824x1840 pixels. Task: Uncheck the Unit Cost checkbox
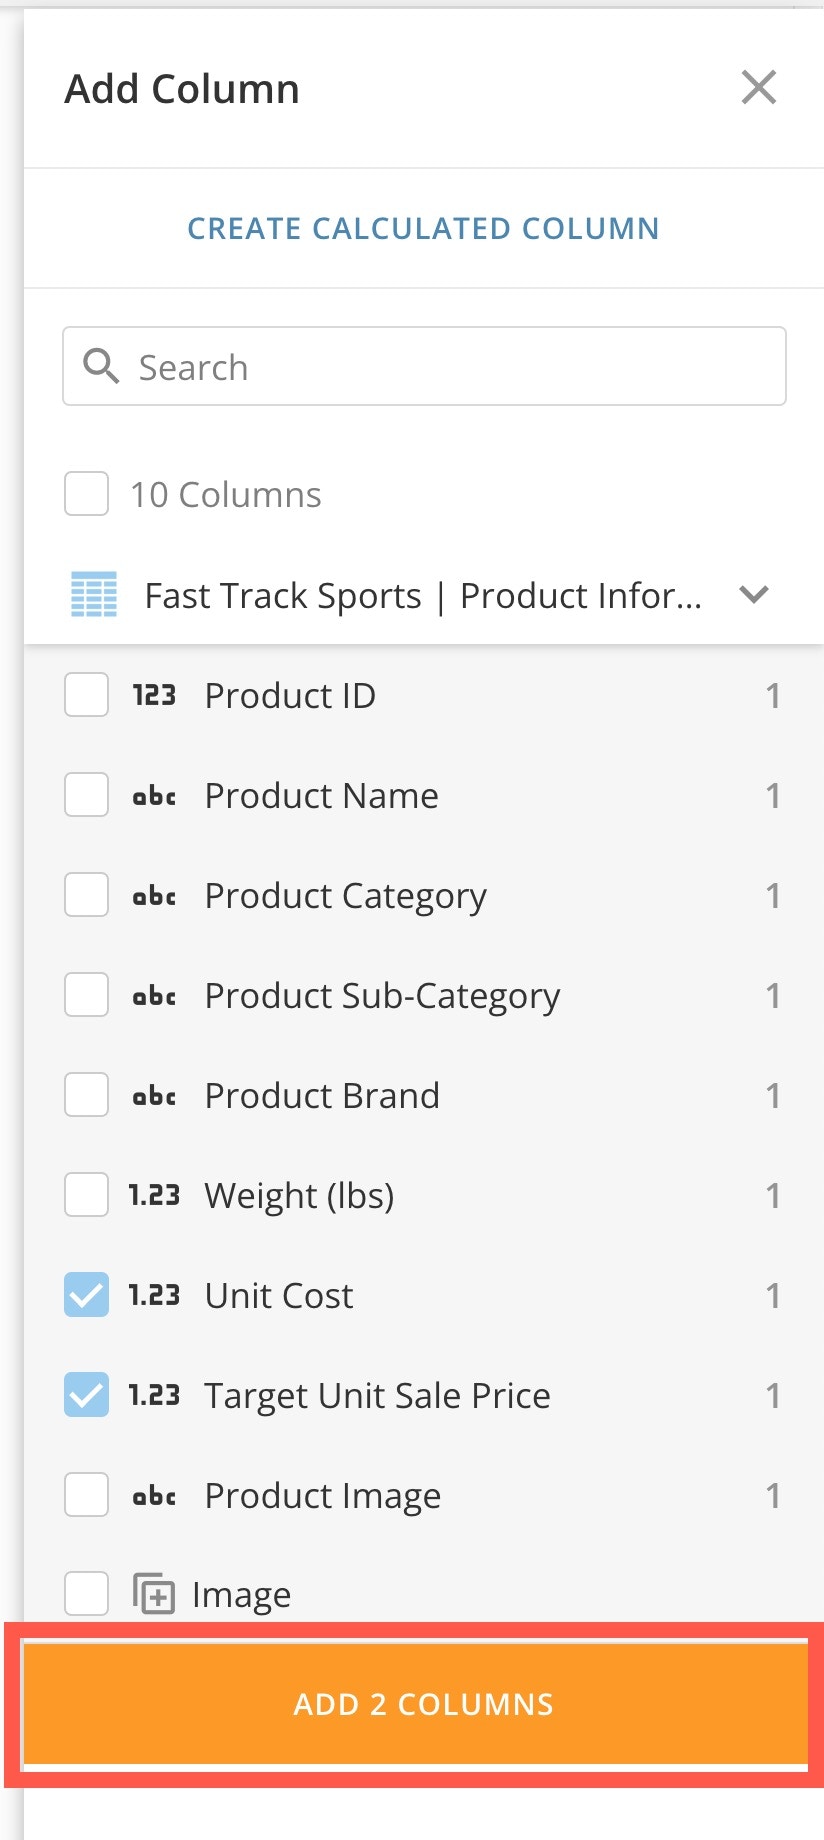coord(87,1295)
